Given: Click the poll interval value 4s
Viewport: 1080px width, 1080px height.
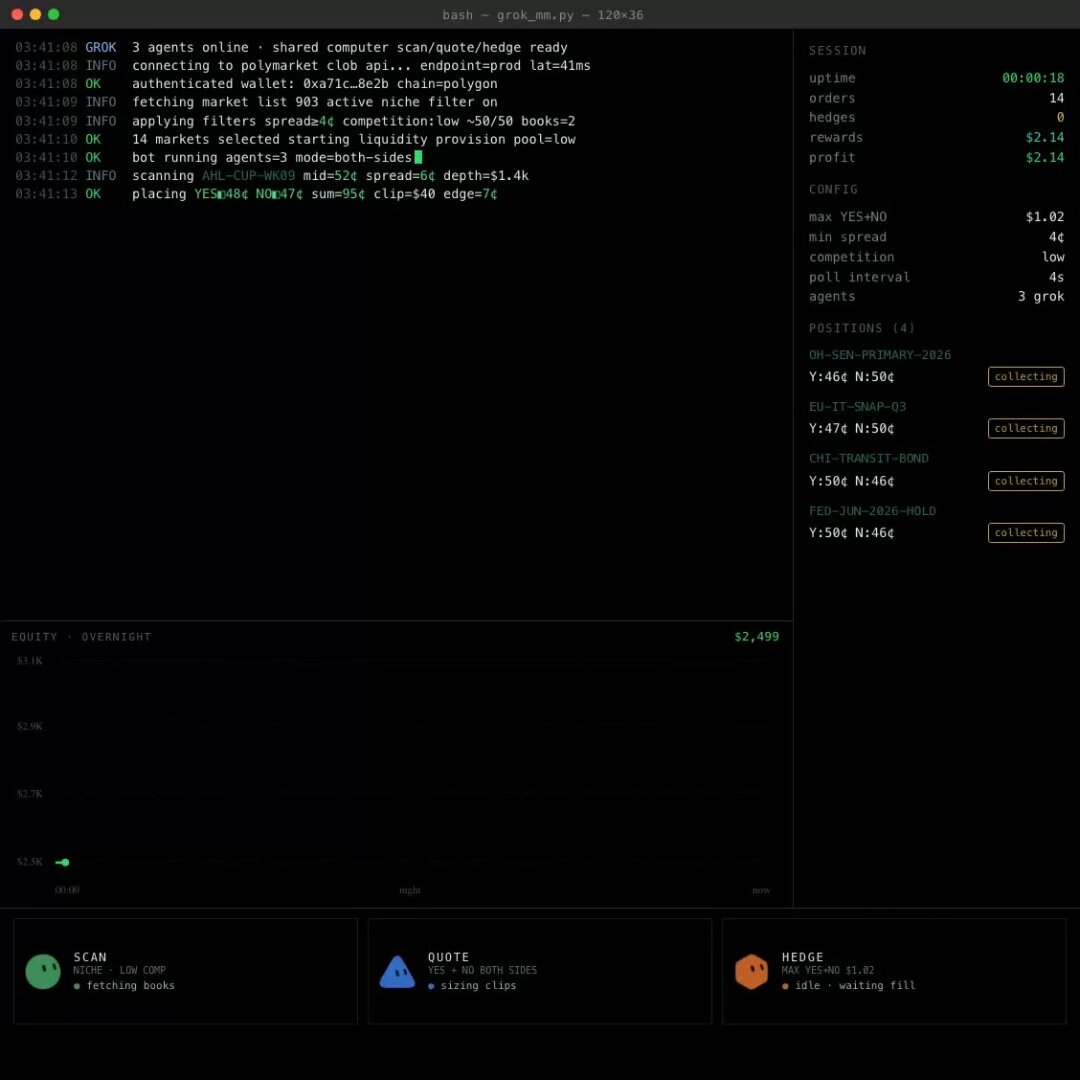Looking at the screenshot, I should point(1056,277).
